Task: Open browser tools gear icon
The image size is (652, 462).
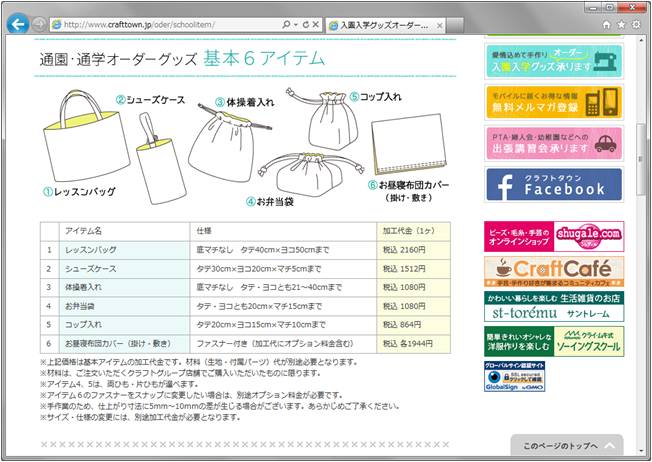Action: (x=636, y=22)
